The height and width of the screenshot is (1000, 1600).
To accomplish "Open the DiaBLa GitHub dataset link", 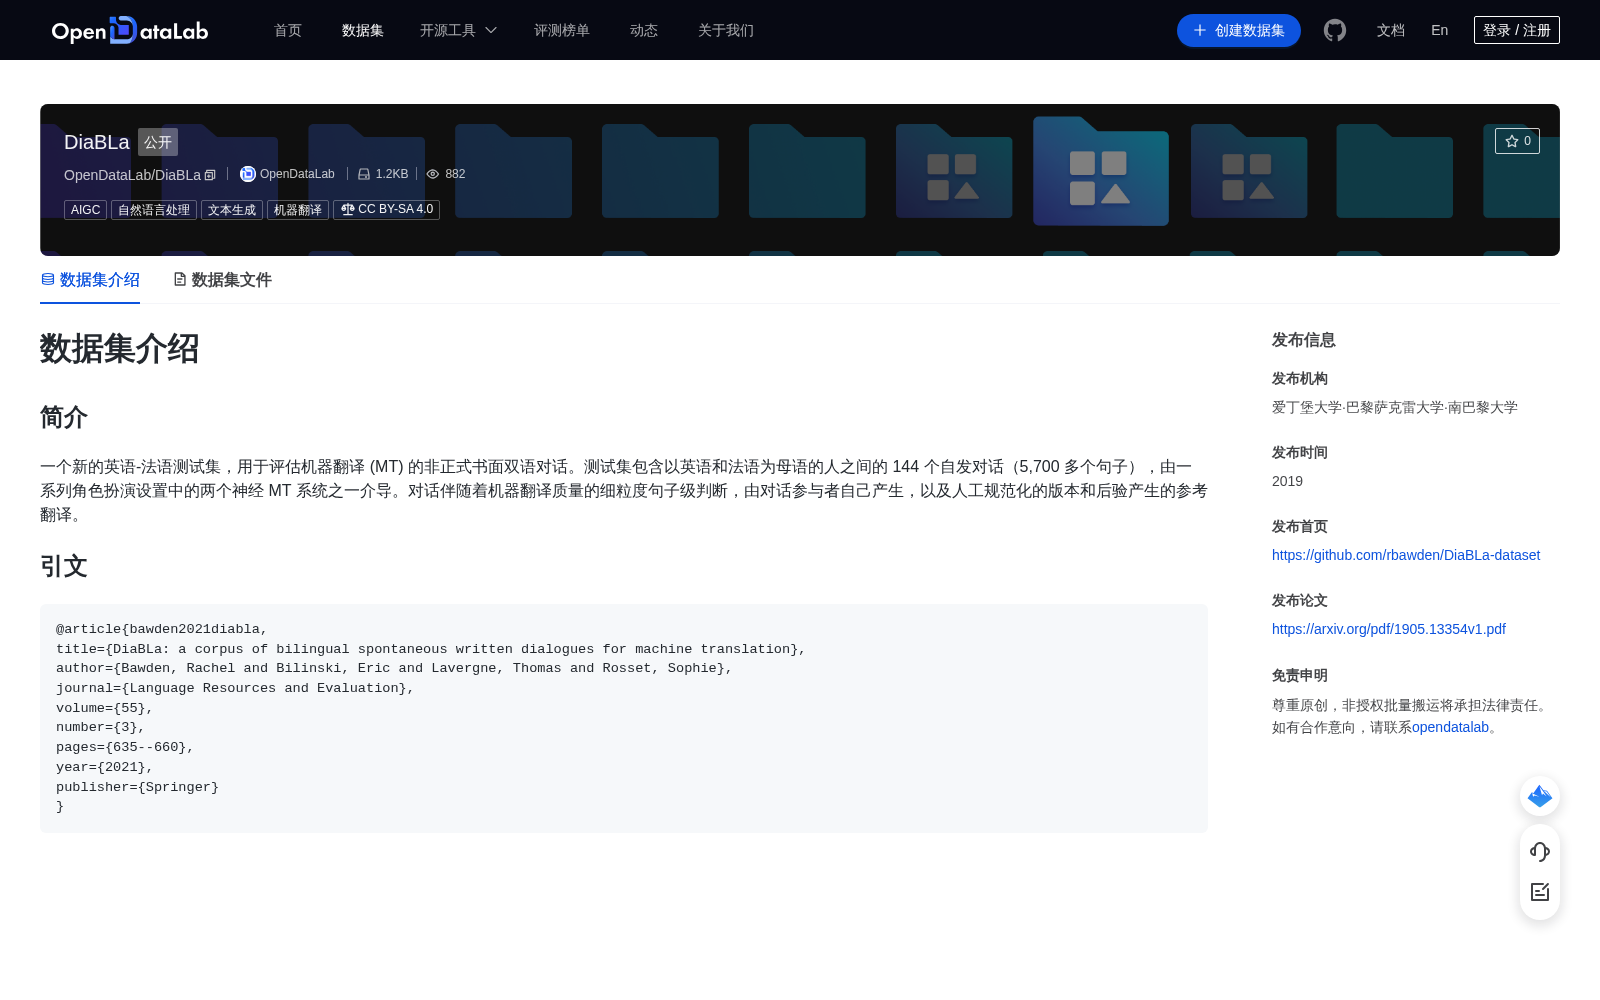I will click(1406, 555).
